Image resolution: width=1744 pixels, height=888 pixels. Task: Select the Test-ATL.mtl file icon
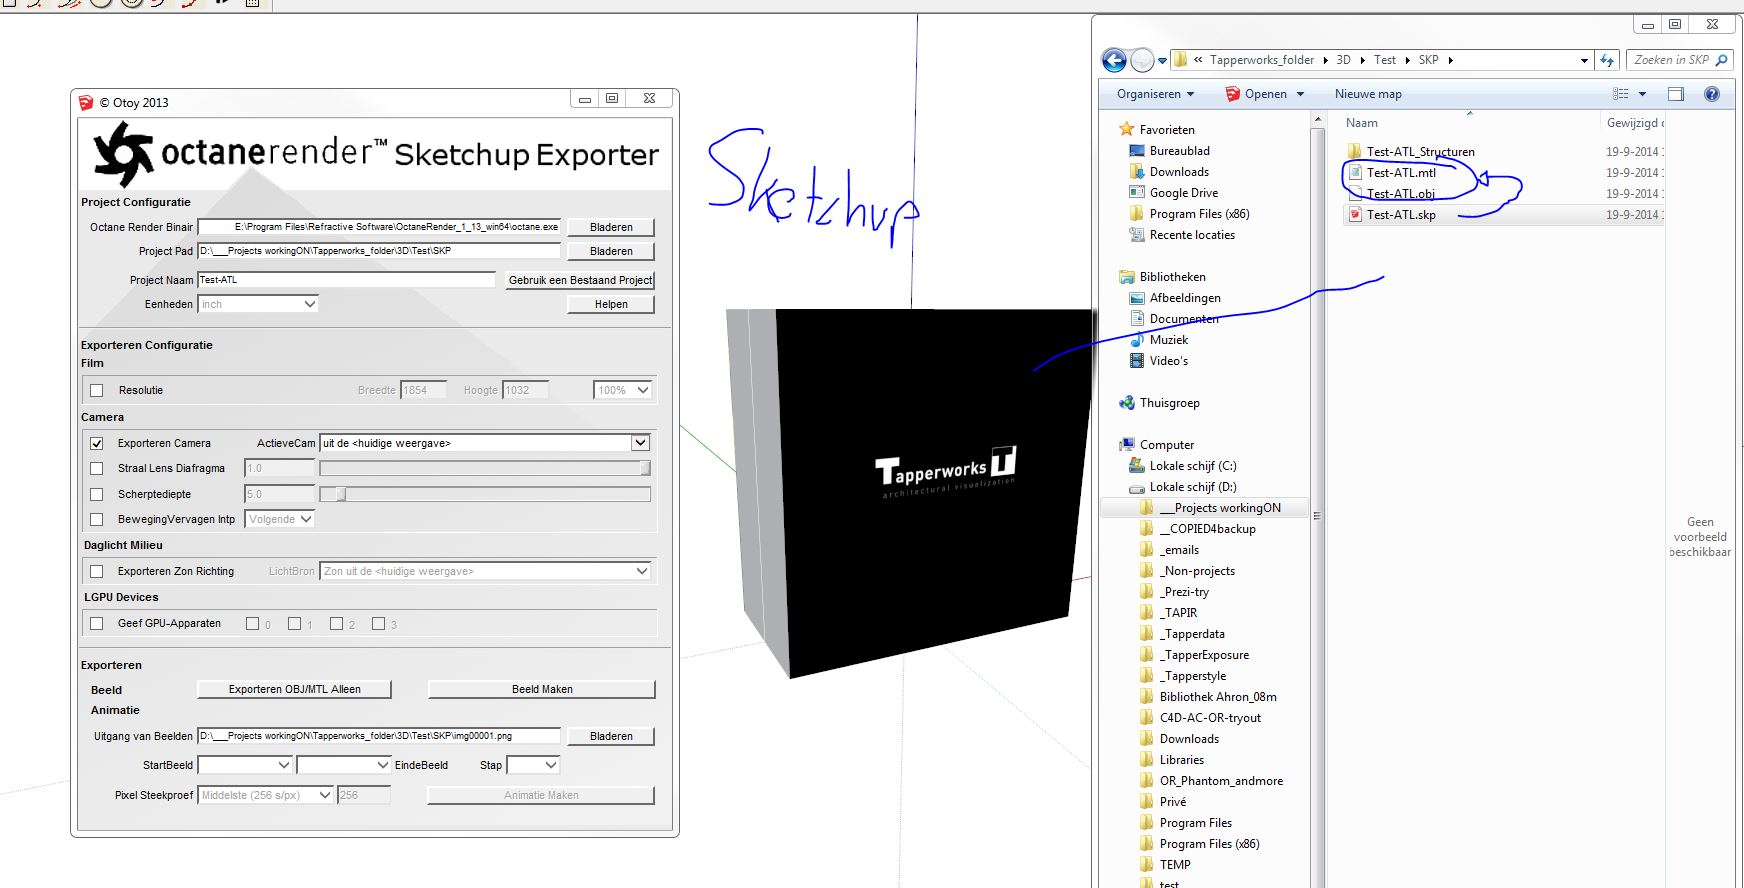click(x=1355, y=173)
